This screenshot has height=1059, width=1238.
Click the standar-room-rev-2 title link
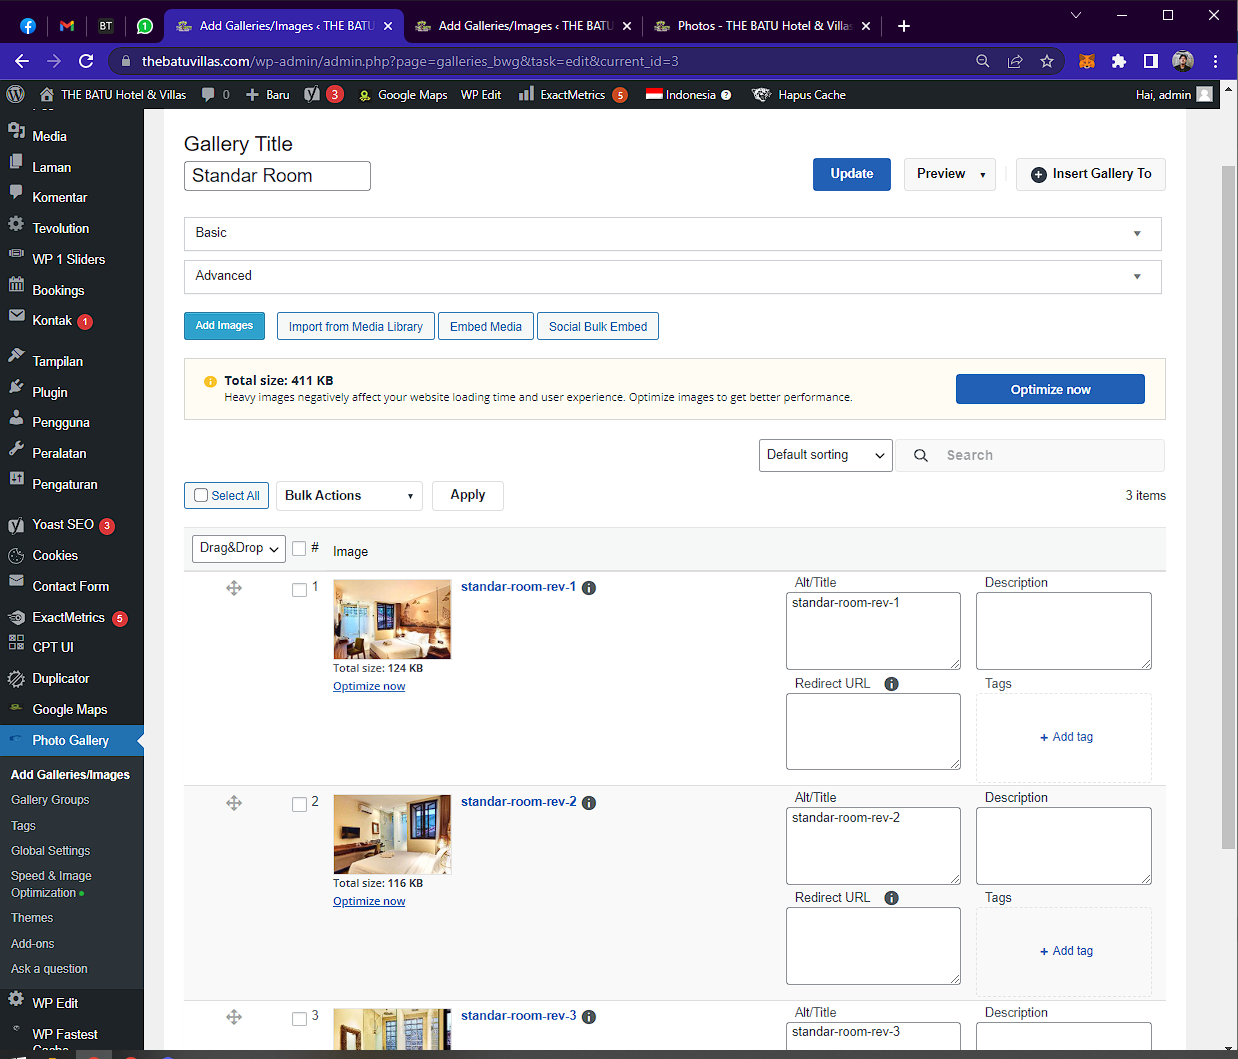[x=518, y=802]
